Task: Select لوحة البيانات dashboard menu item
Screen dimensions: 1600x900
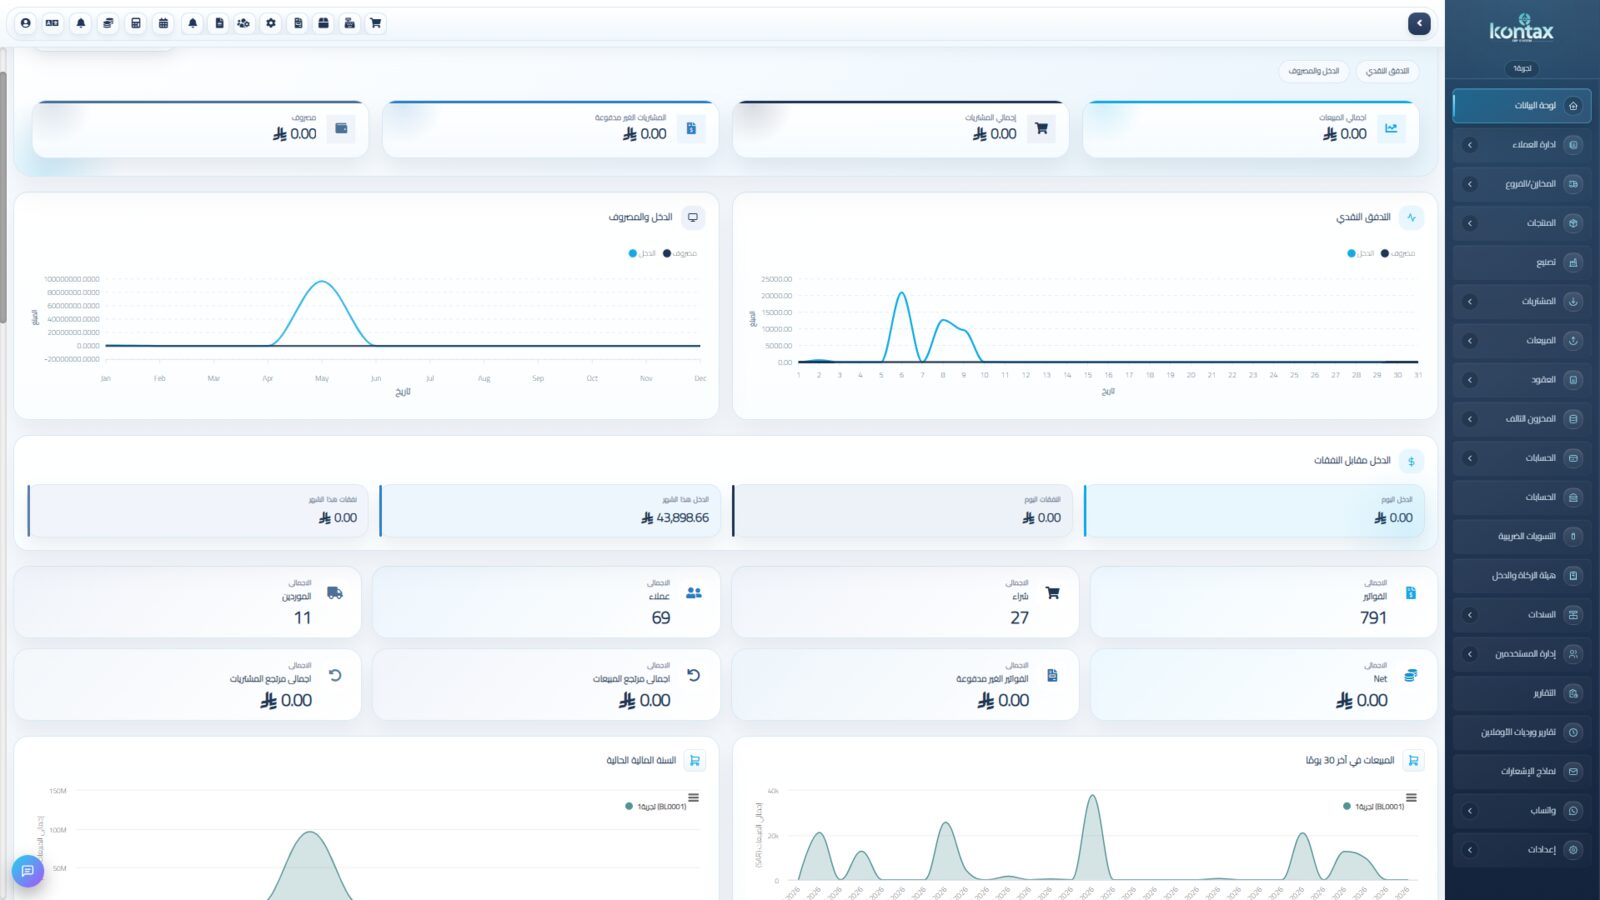Action: pos(1521,106)
